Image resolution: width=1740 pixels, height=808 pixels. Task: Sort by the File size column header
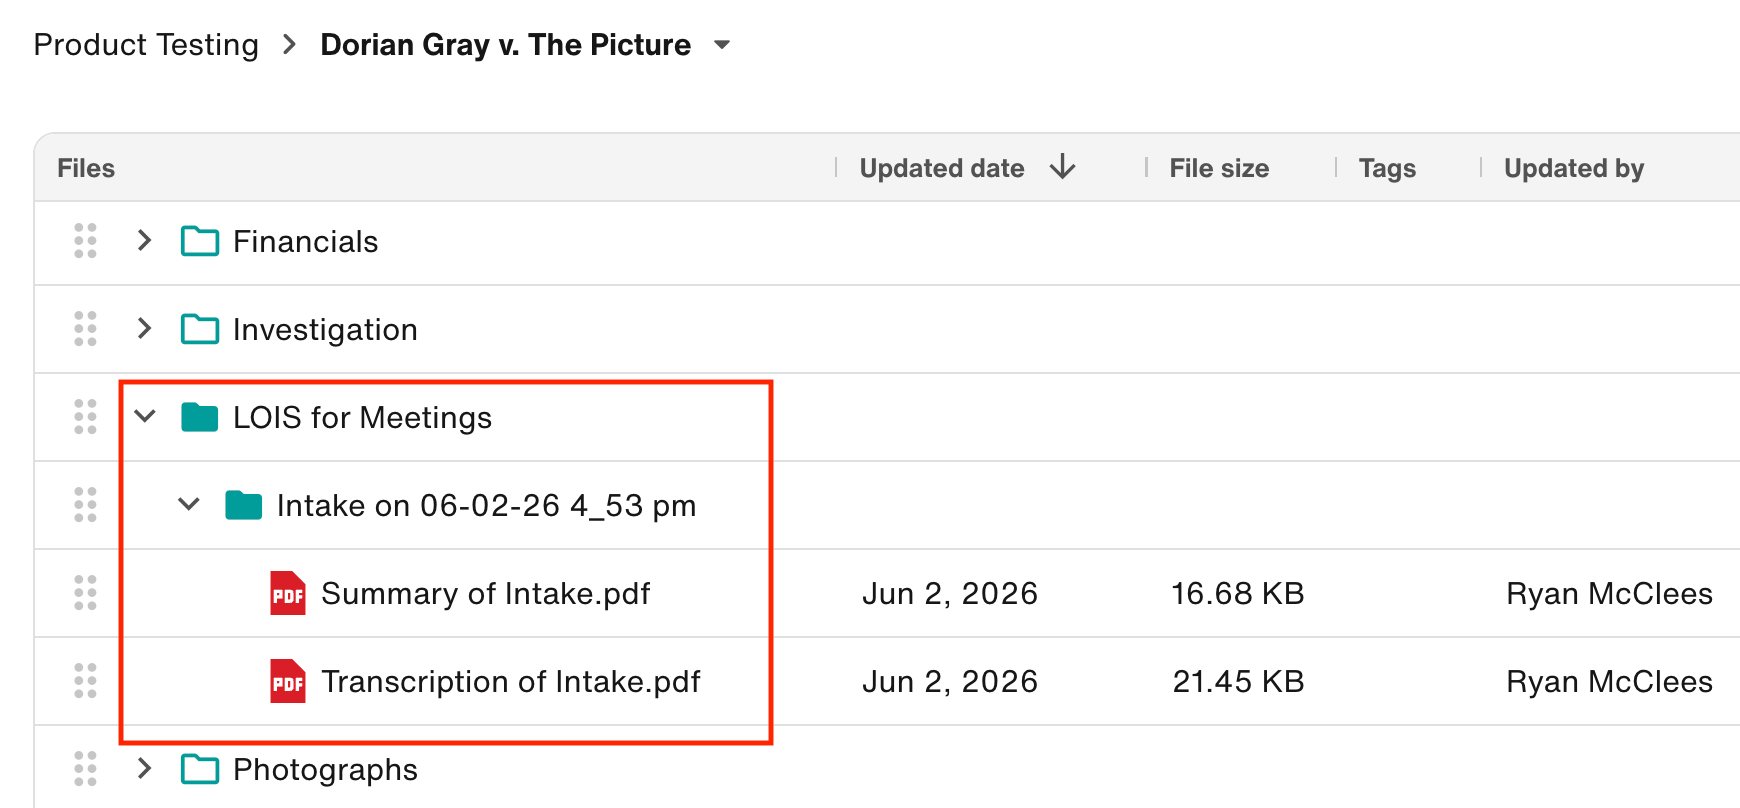(1219, 168)
